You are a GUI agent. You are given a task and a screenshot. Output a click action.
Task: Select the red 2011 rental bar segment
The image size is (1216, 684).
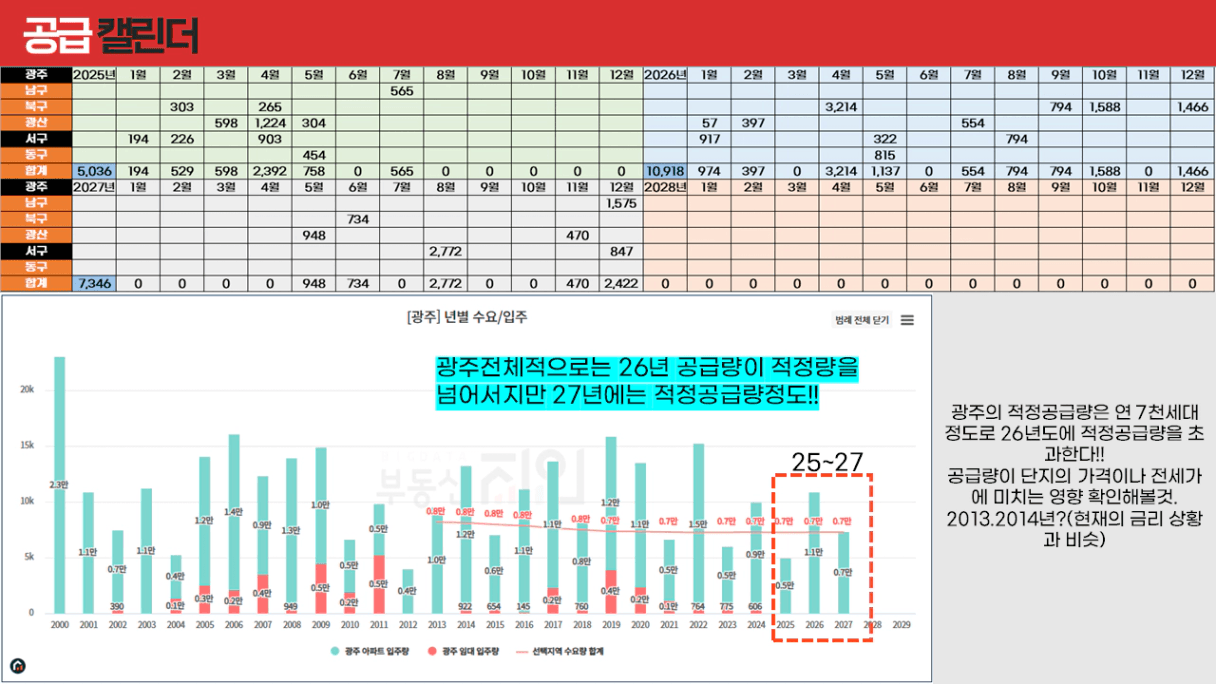379,584
